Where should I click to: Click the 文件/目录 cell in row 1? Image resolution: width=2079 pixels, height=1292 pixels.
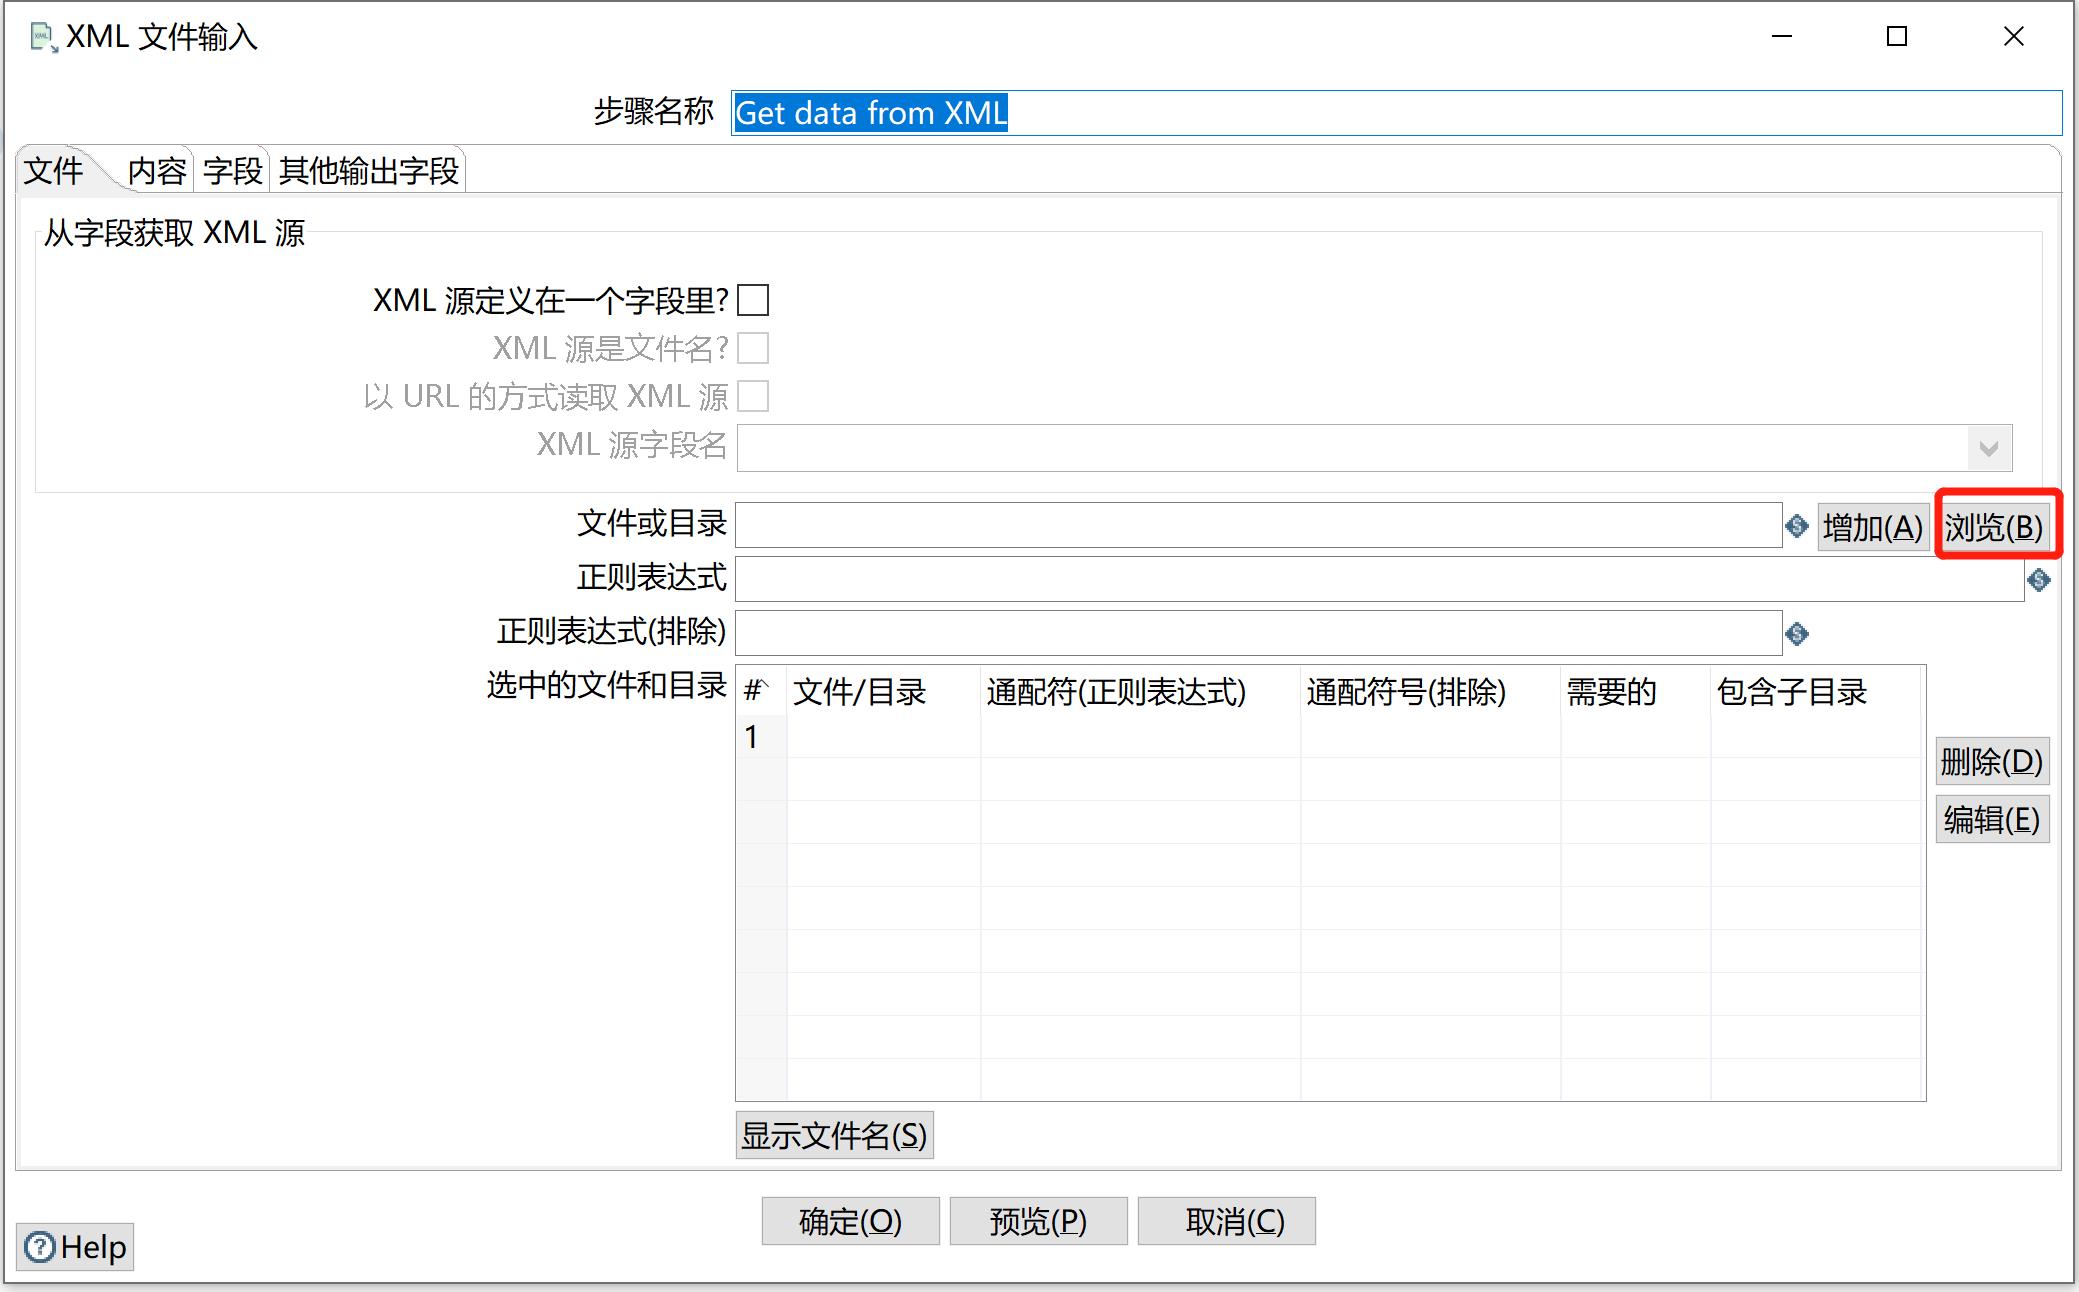click(883, 736)
